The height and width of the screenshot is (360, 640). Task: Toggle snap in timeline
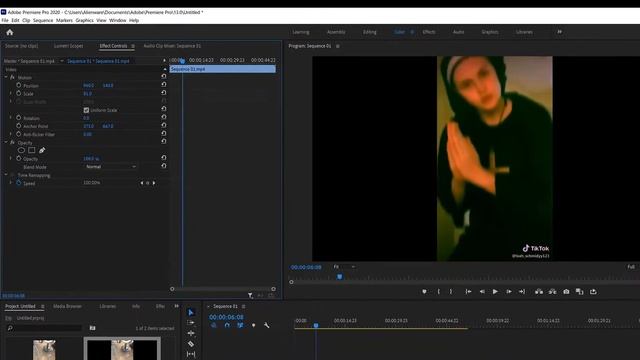tap(227, 325)
